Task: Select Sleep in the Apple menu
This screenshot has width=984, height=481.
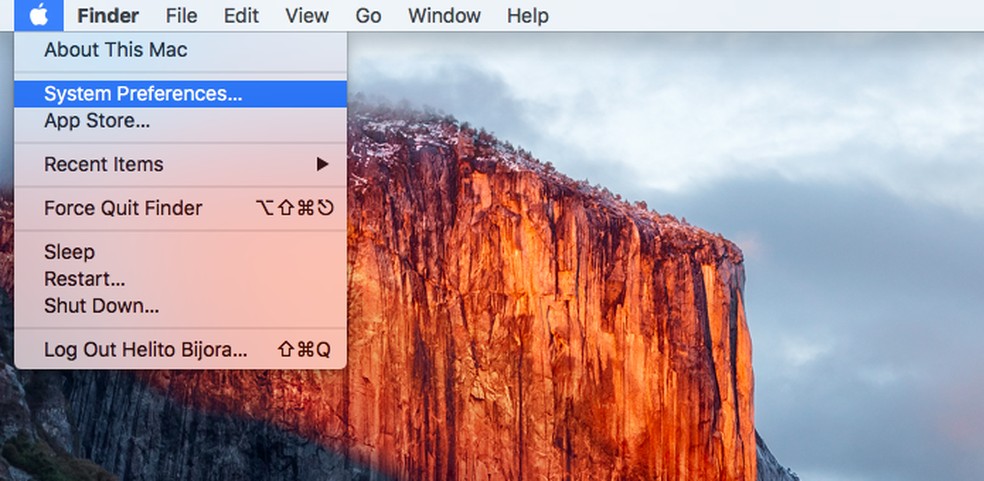Action: (x=180, y=252)
